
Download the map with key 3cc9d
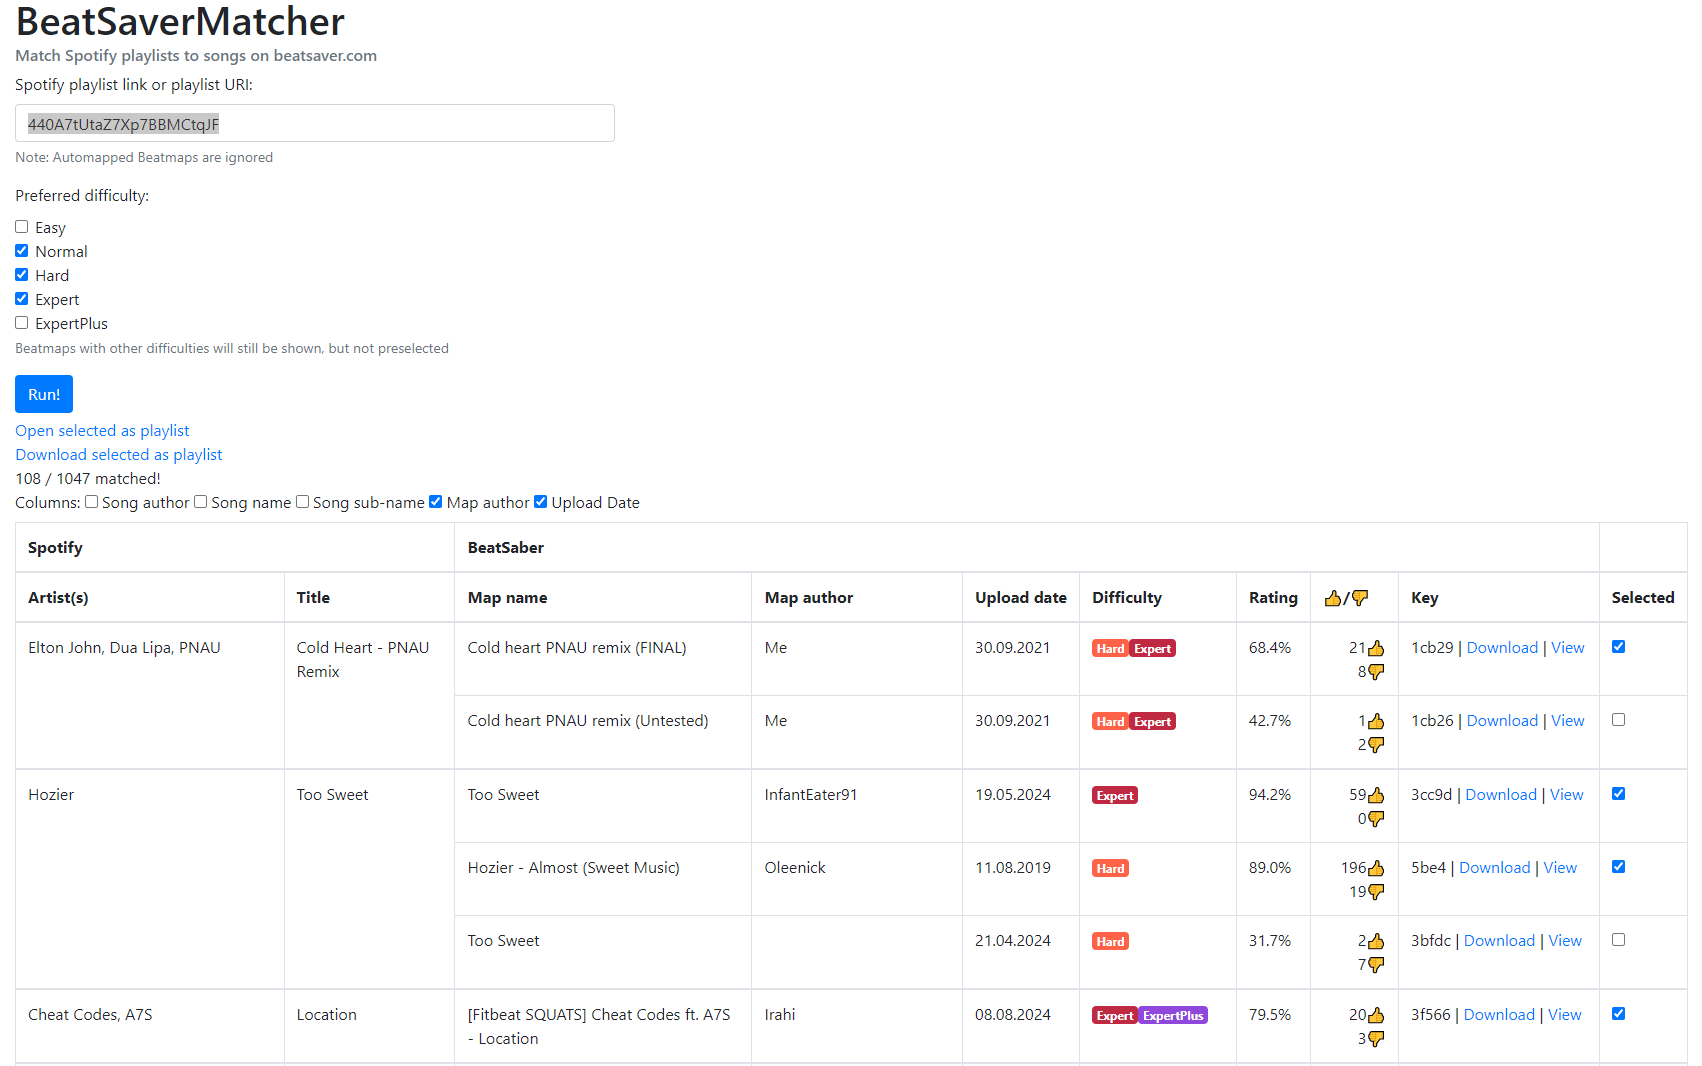1501,795
